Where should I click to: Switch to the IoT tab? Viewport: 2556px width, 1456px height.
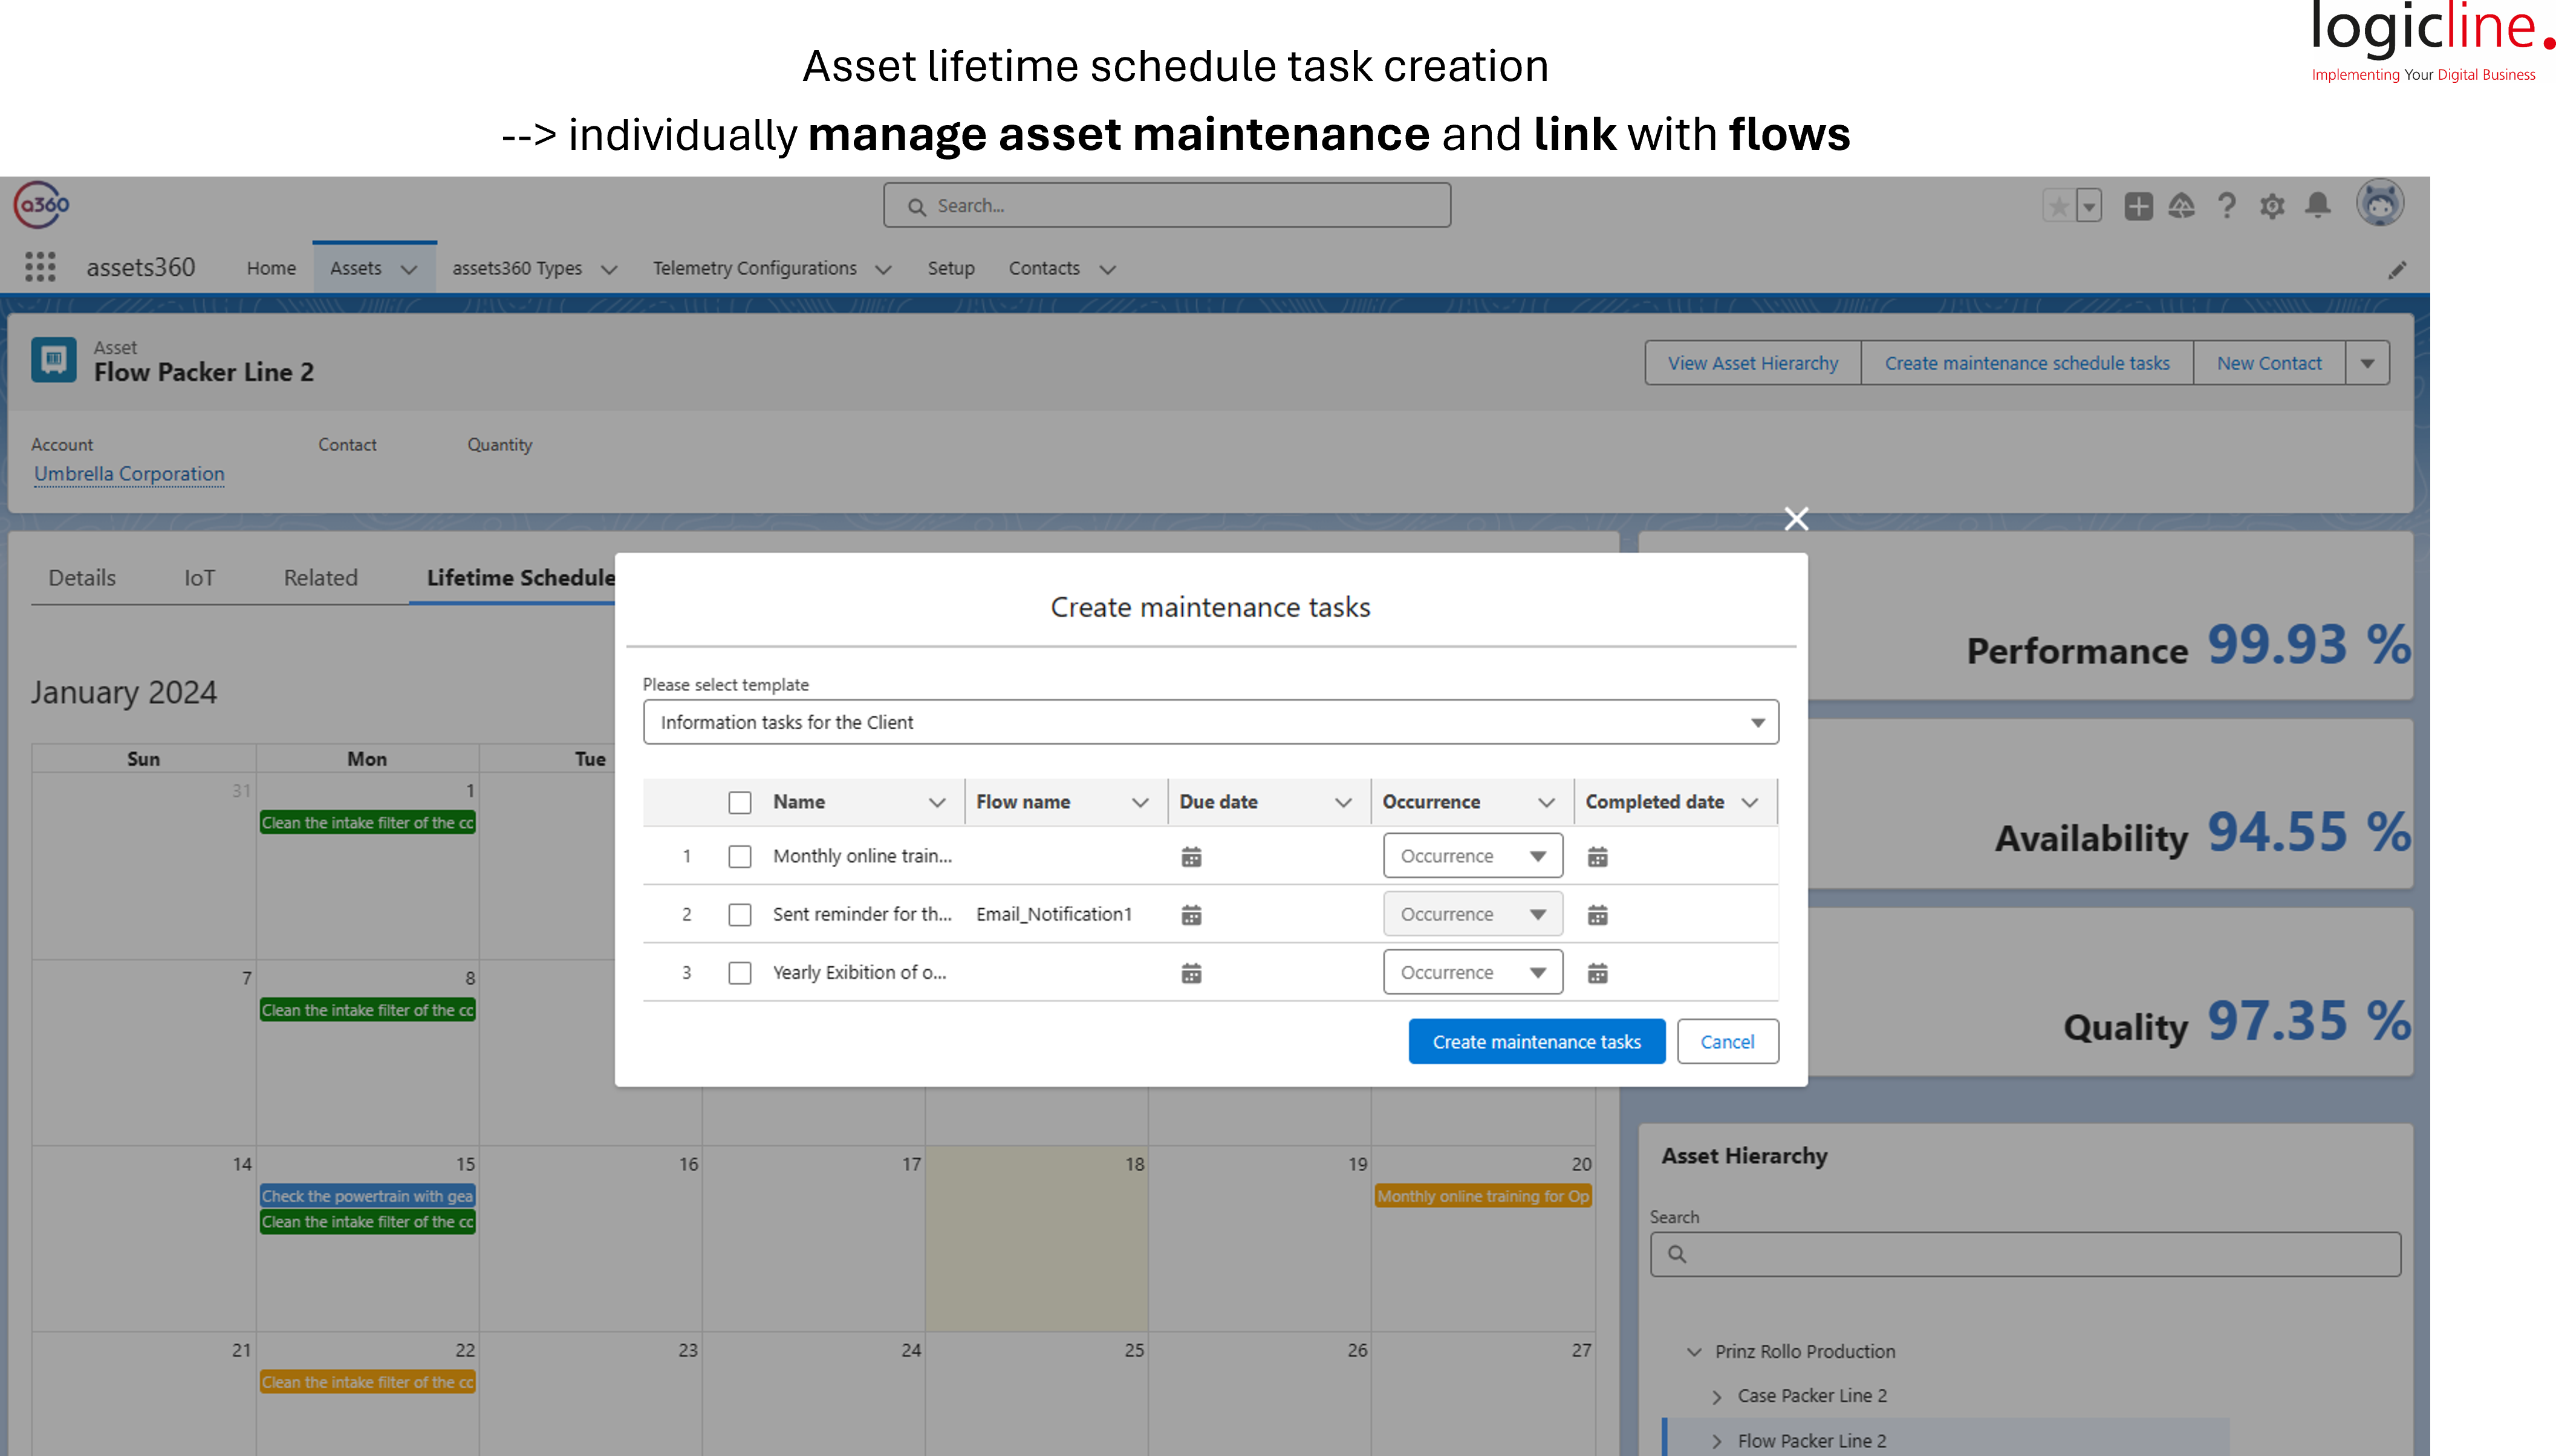point(199,578)
